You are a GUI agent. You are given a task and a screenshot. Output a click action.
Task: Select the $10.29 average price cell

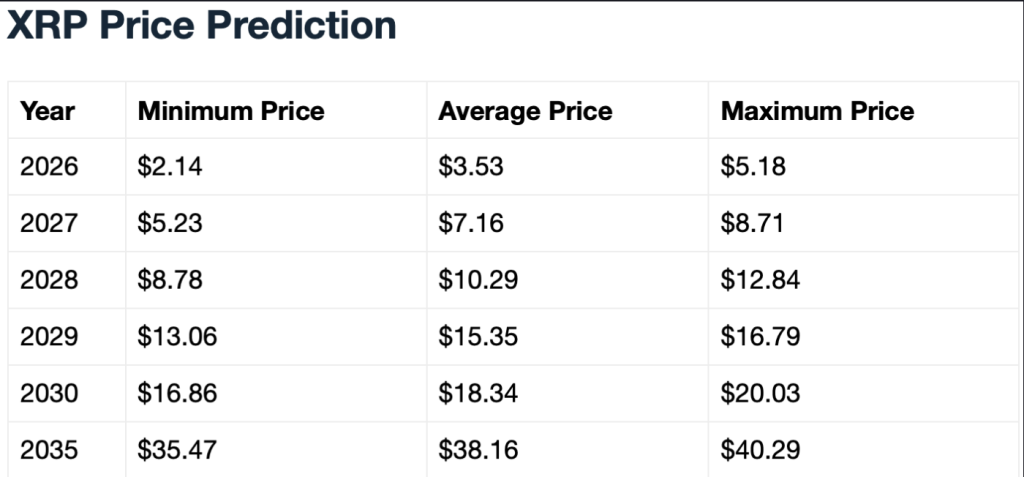[478, 280]
